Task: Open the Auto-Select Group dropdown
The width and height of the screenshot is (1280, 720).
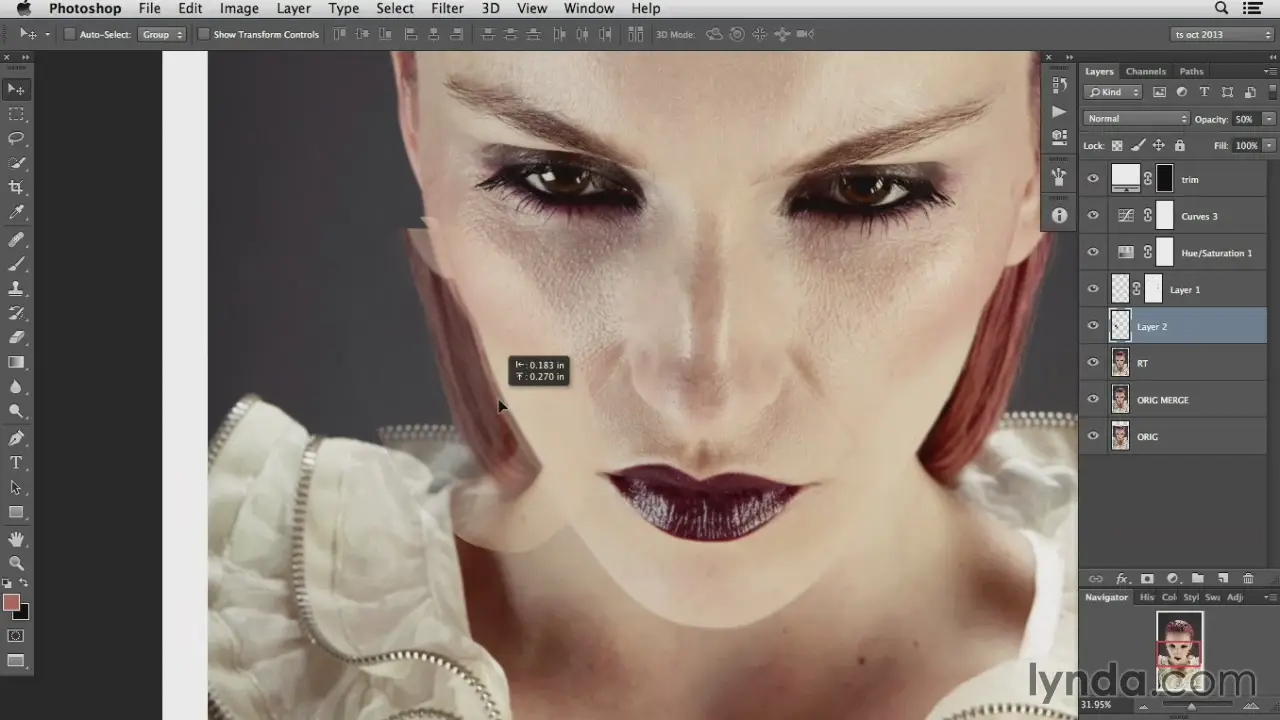Action: pos(162,34)
